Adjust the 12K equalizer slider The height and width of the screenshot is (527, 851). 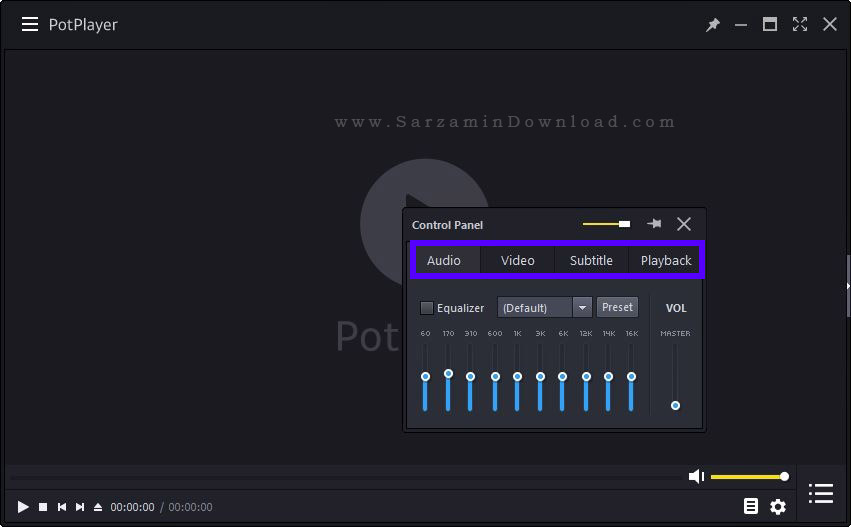click(x=586, y=377)
